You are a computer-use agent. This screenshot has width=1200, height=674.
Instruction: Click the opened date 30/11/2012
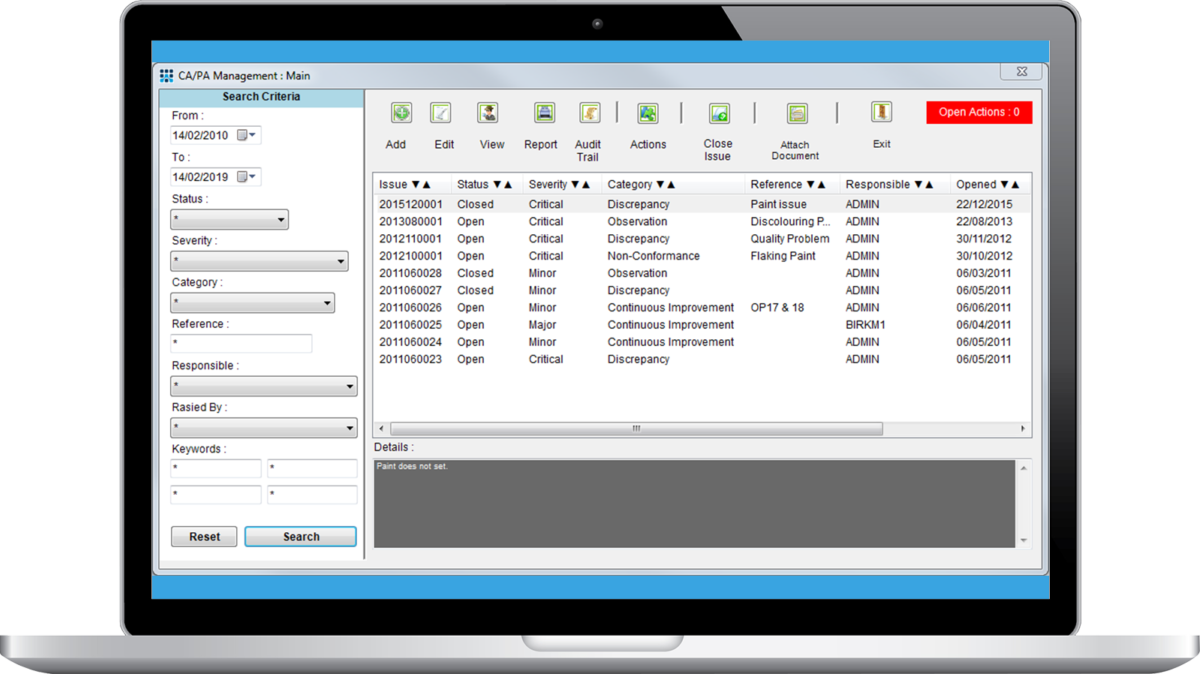(984, 239)
